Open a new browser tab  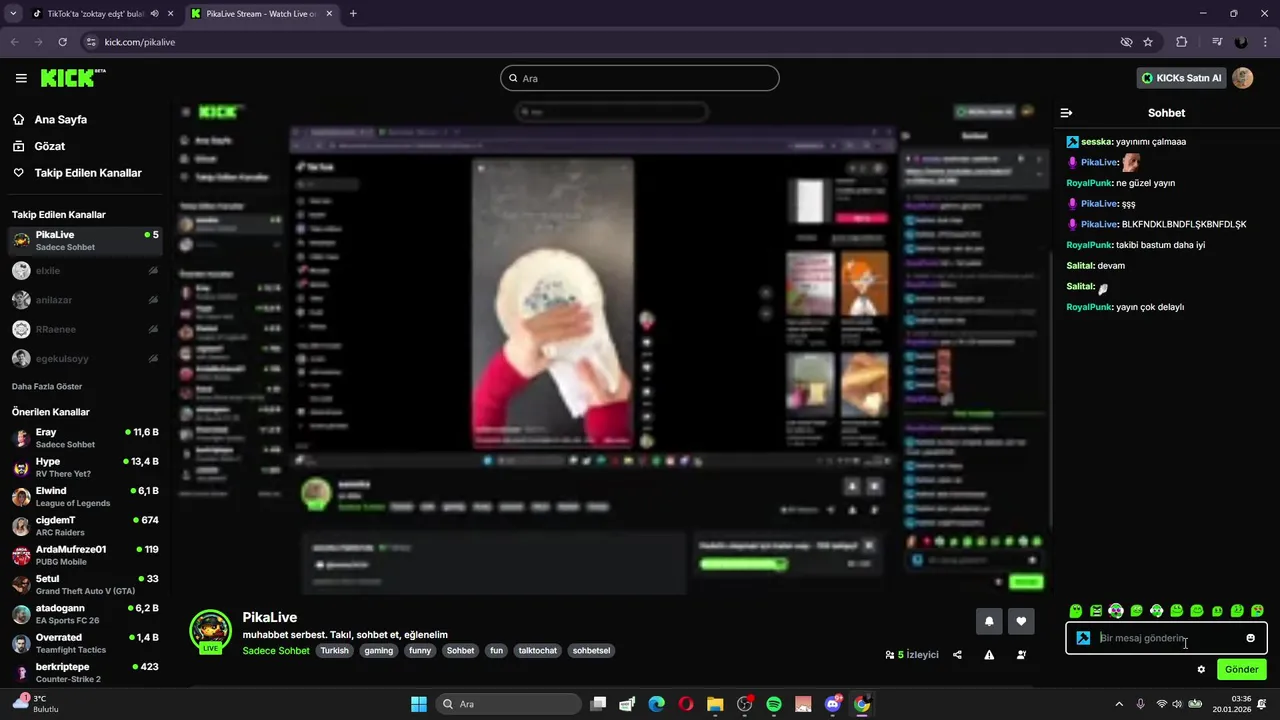[353, 14]
